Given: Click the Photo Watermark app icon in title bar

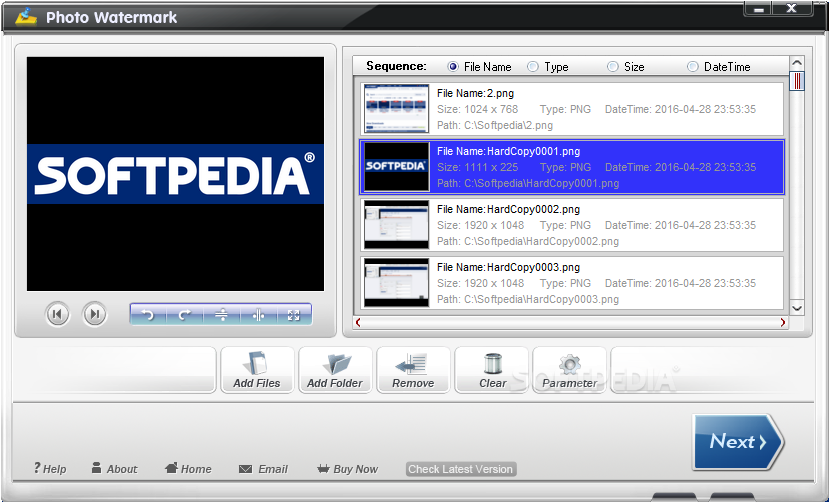Looking at the screenshot, I should point(26,17).
